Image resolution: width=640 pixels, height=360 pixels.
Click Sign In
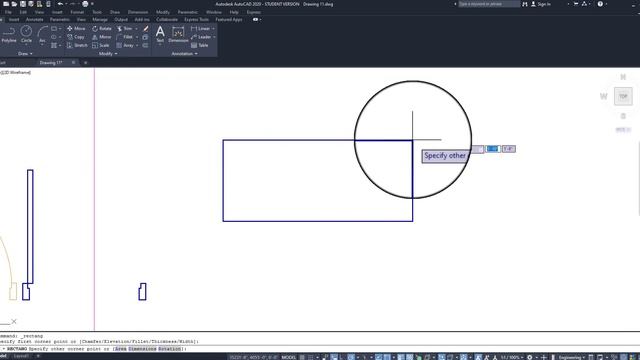[544, 4]
